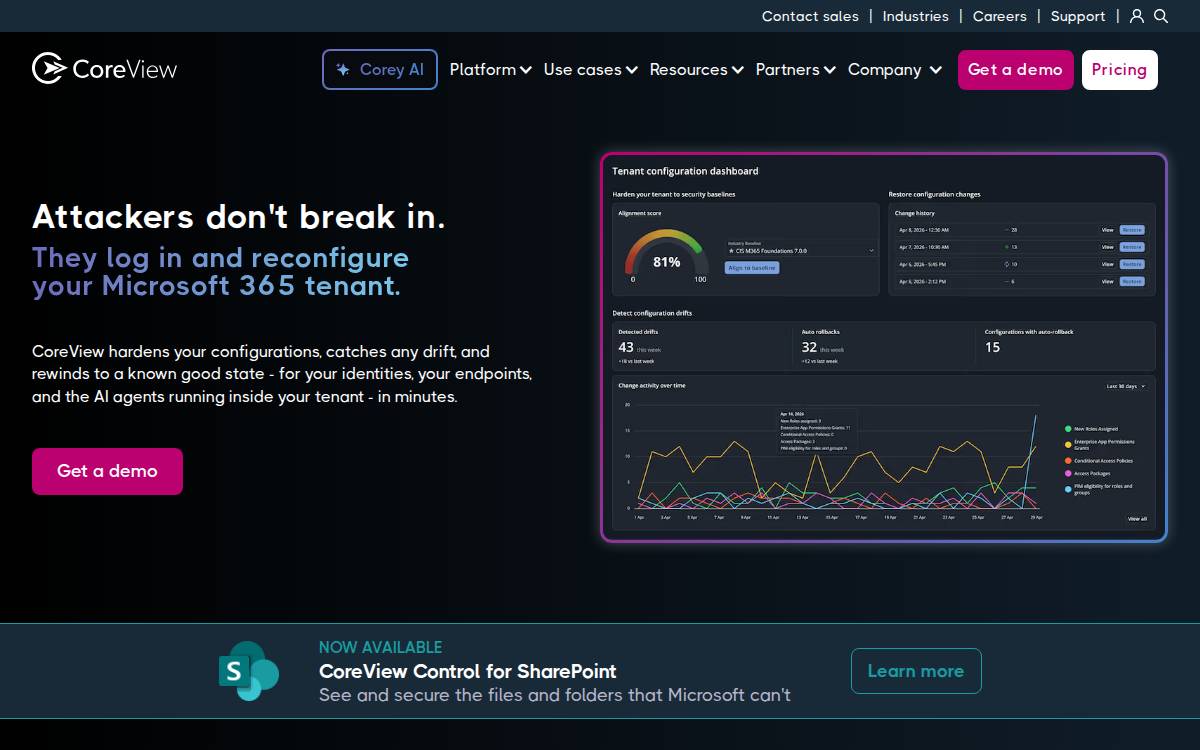Click the 15 auto-rollback configurations value
The height and width of the screenshot is (750, 1200).
pos(992,347)
